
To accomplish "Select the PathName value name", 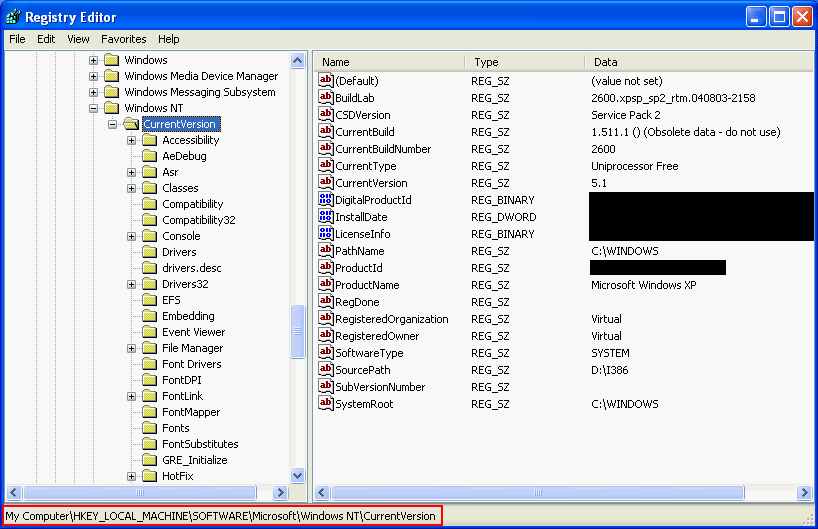I will [359, 251].
